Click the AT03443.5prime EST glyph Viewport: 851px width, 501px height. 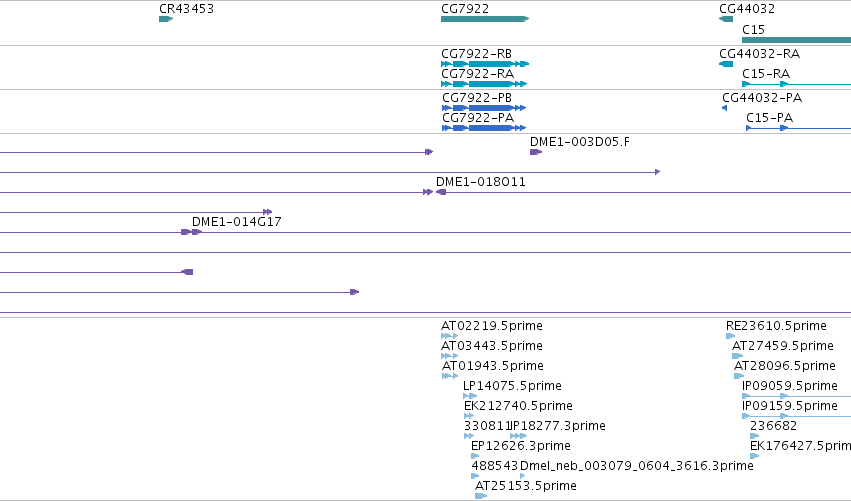click(x=449, y=356)
